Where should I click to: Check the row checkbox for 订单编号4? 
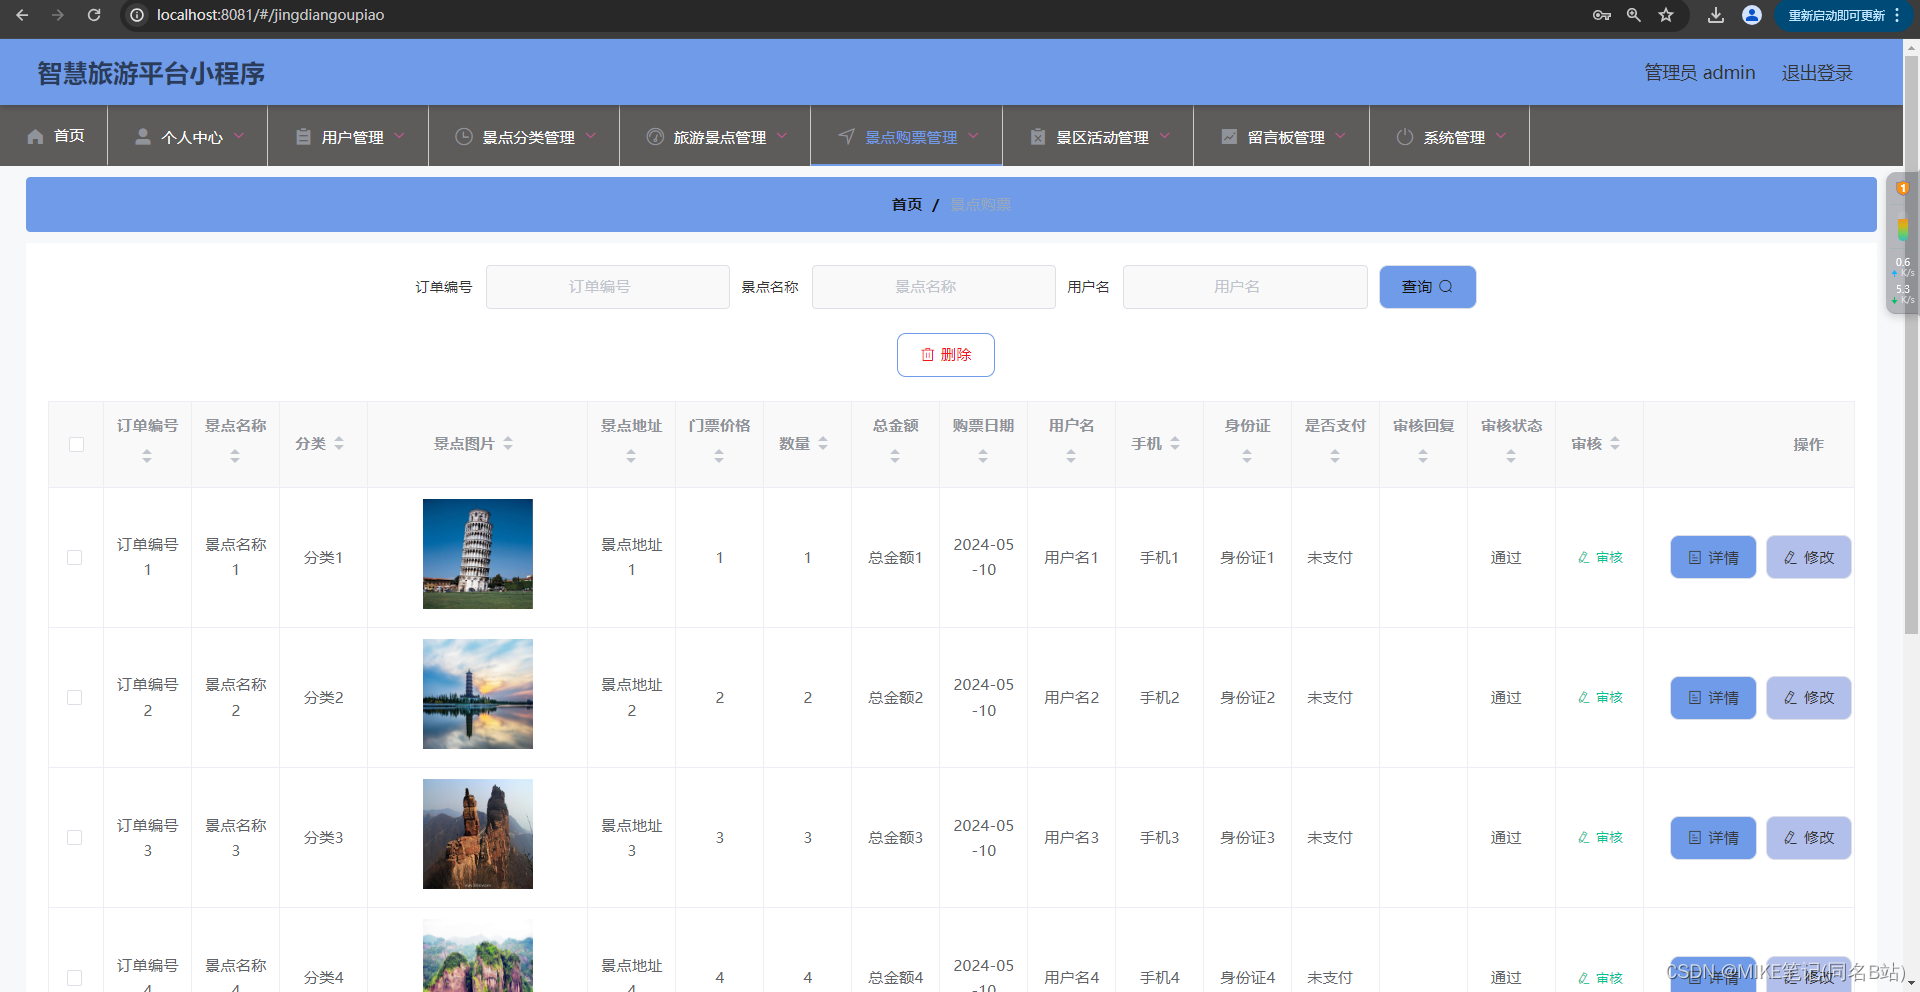point(75,977)
